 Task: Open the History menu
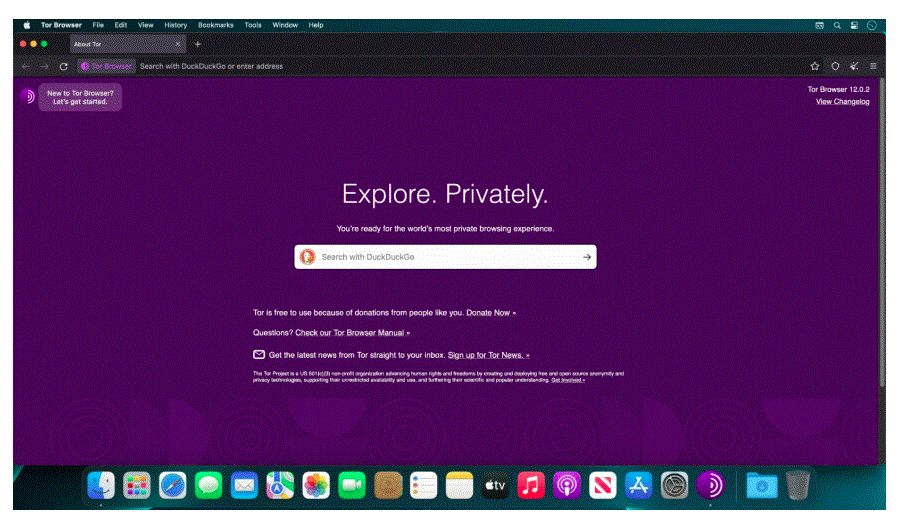point(175,25)
